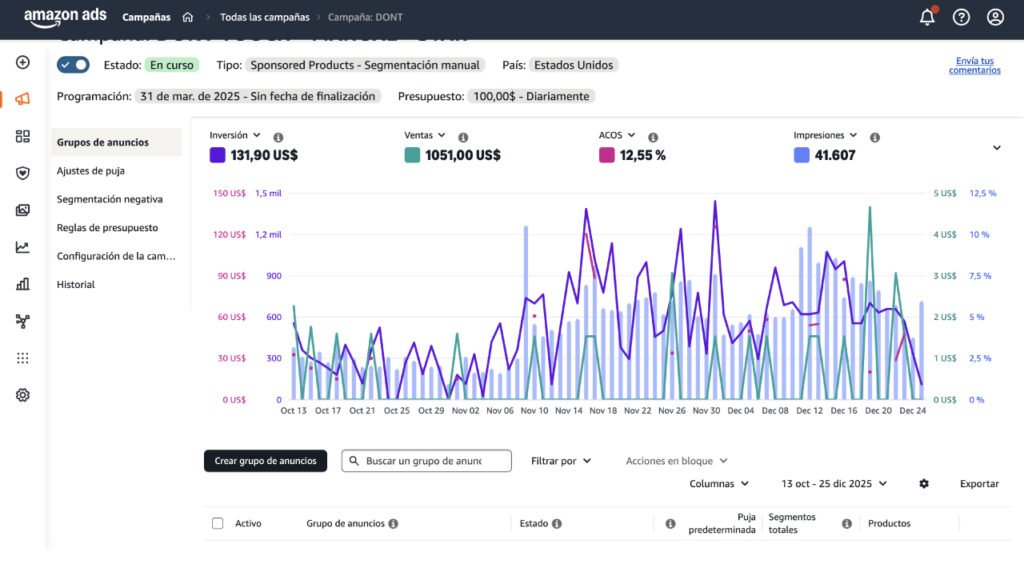Click the notifications bell icon

point(927,17)
